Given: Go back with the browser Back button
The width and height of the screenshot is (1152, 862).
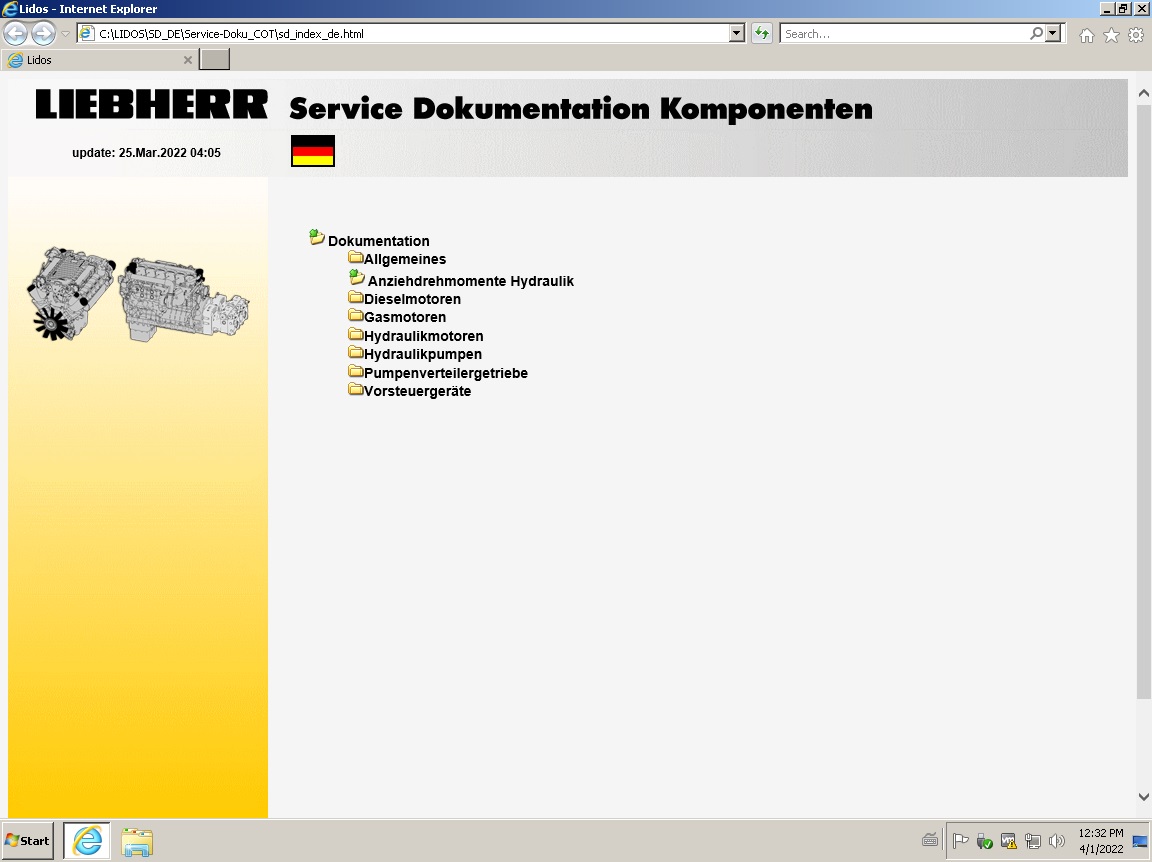Looking at the screenshot, I should tap(15, 34).
